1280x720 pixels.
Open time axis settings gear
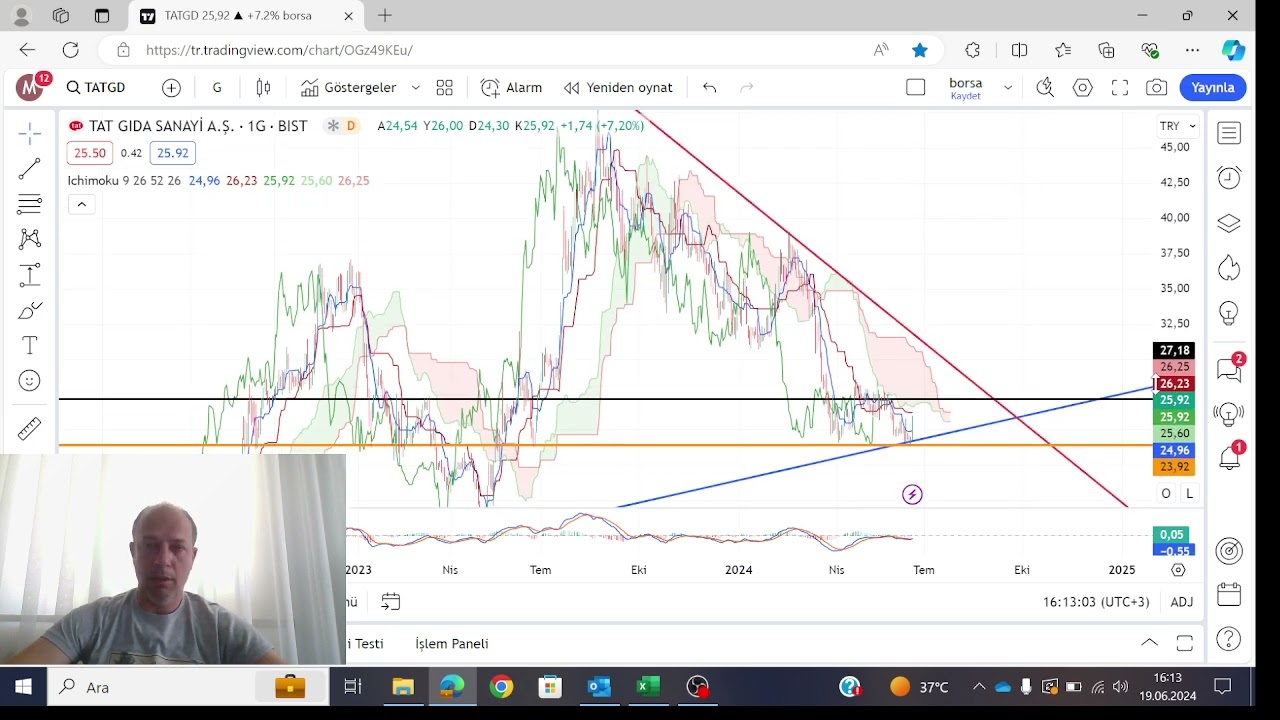coord(1178,570)
